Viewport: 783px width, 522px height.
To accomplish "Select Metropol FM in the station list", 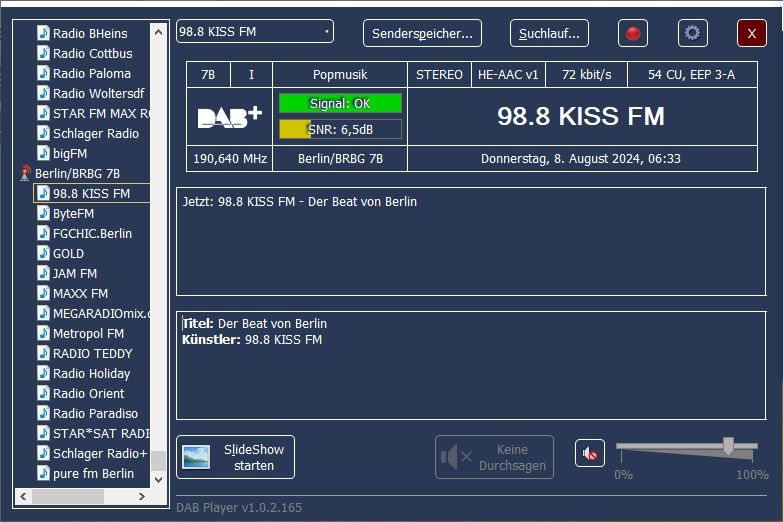I will (88, 333).
